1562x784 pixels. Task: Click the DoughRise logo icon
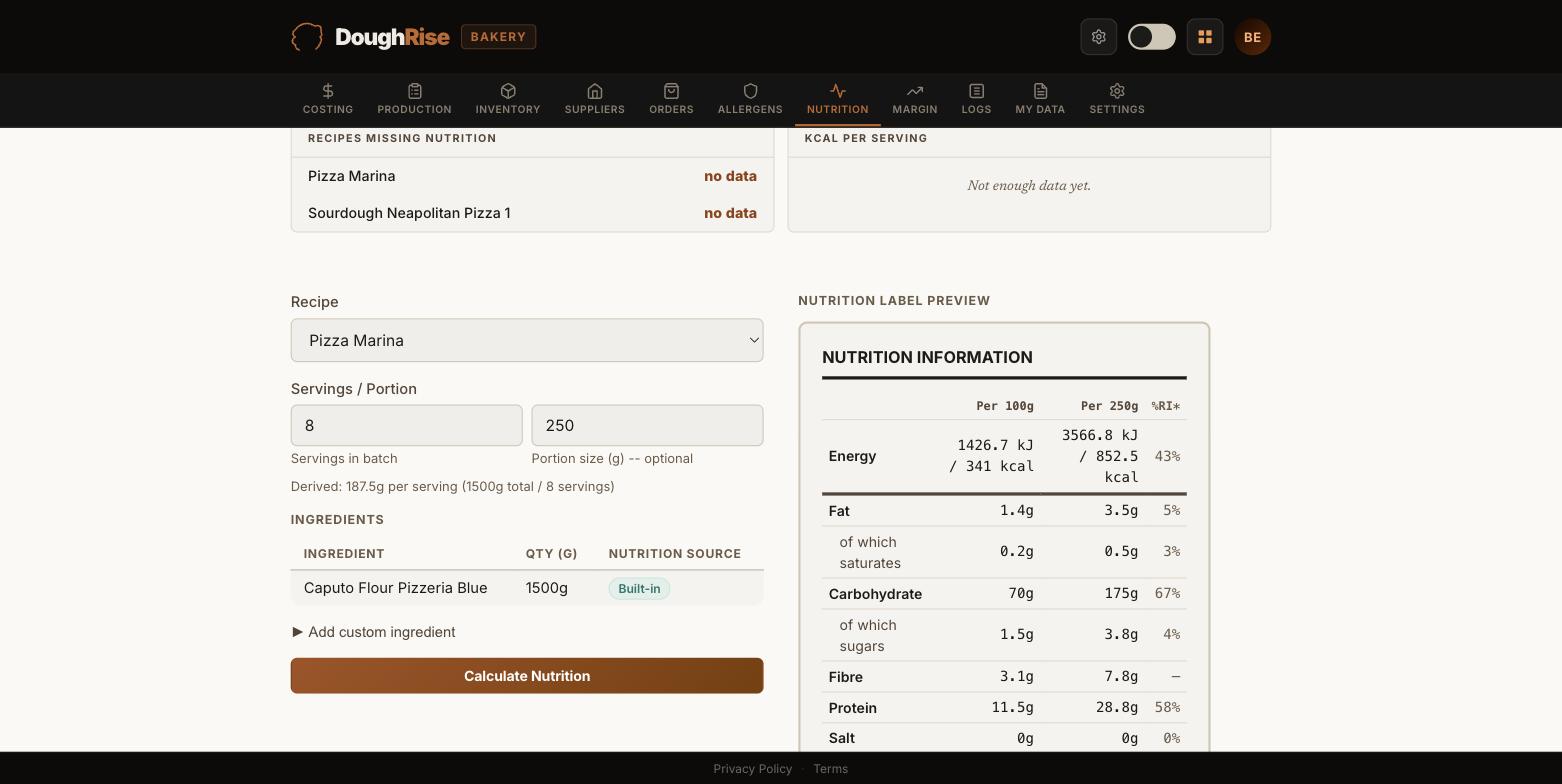point(307,37)
